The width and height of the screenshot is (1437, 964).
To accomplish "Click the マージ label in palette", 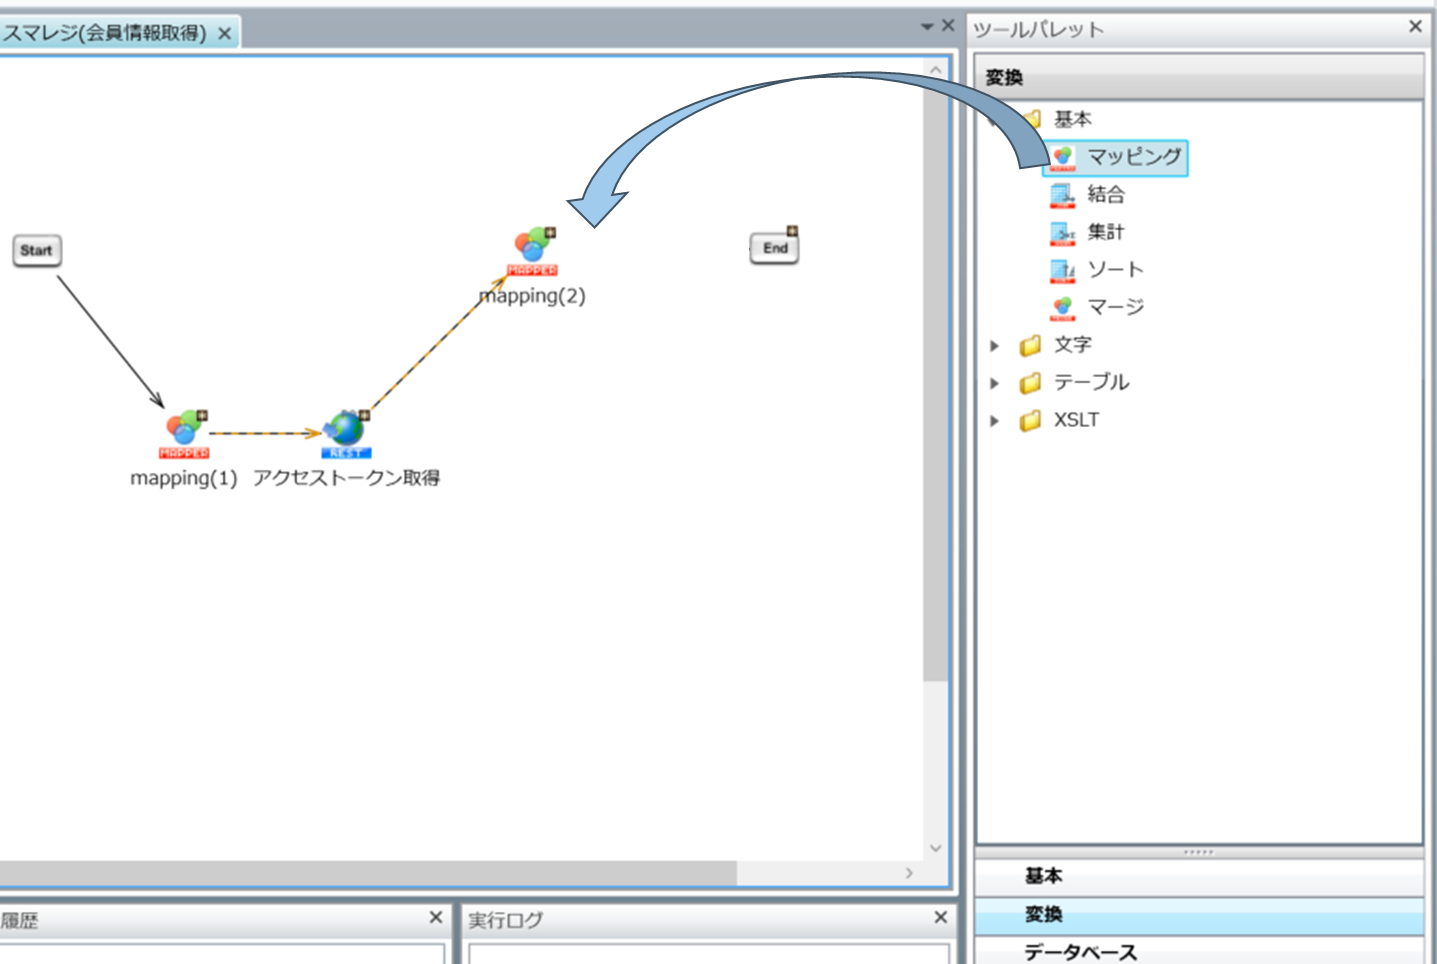I will pos(1115,307).
